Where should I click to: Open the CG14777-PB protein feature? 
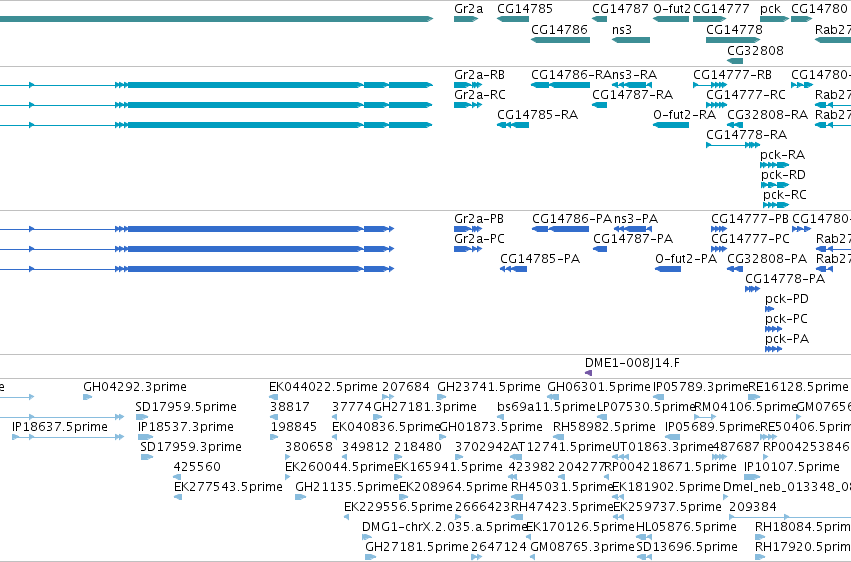(719, 229)
